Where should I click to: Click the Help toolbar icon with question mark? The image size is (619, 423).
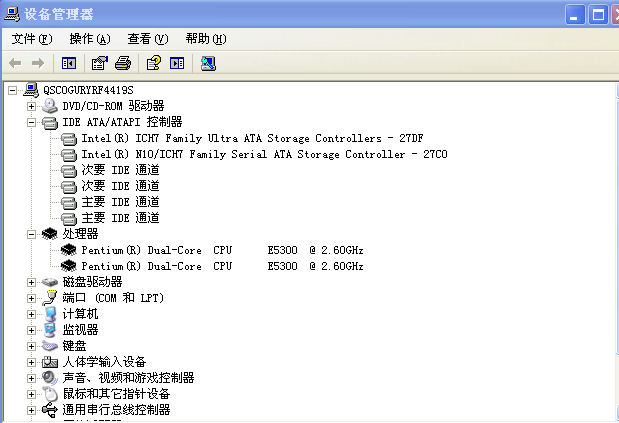coord(153,63)
